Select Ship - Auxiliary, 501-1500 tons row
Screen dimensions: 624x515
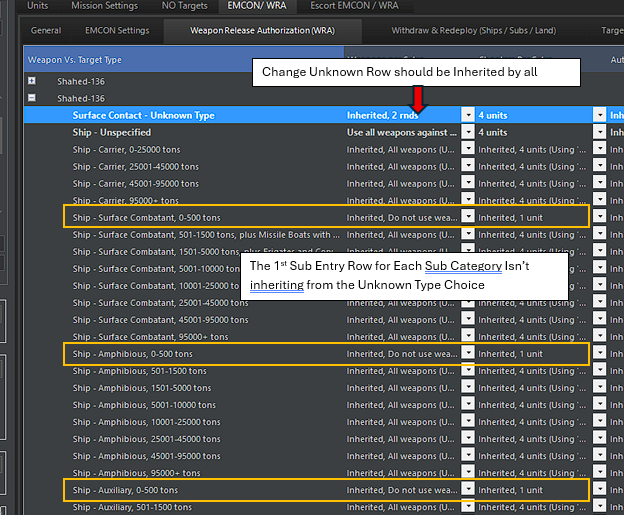tap(324, 507)
